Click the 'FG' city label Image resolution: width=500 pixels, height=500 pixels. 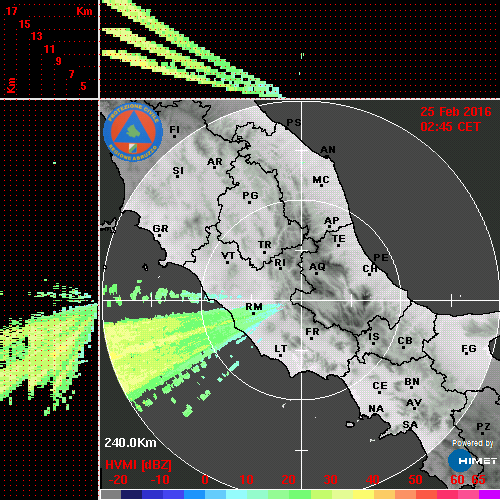pyautogui.click(x=469, y=349)
